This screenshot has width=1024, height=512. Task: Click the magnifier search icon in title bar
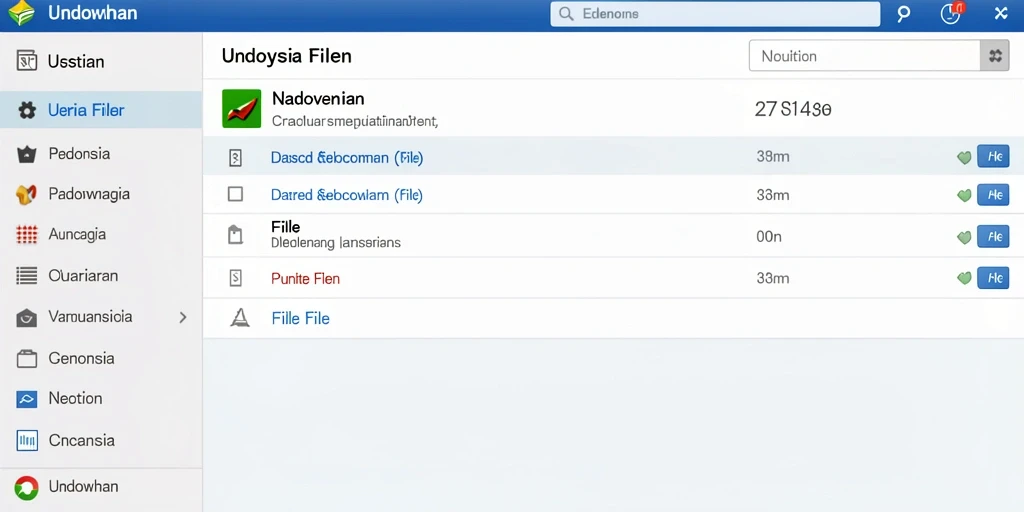pyautogui.click(x=903, y=14)
